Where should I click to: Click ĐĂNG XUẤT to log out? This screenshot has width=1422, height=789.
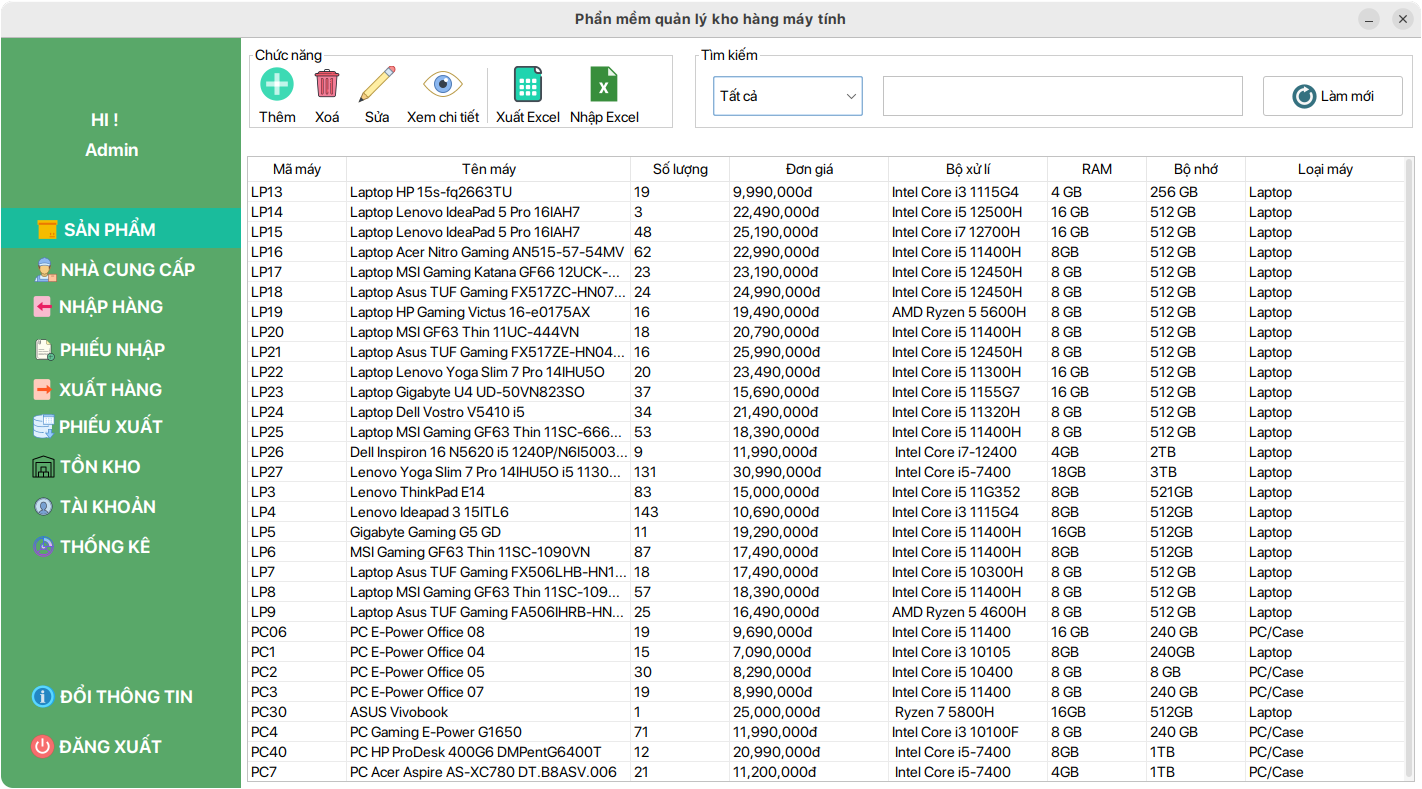[x=110, y=746]
